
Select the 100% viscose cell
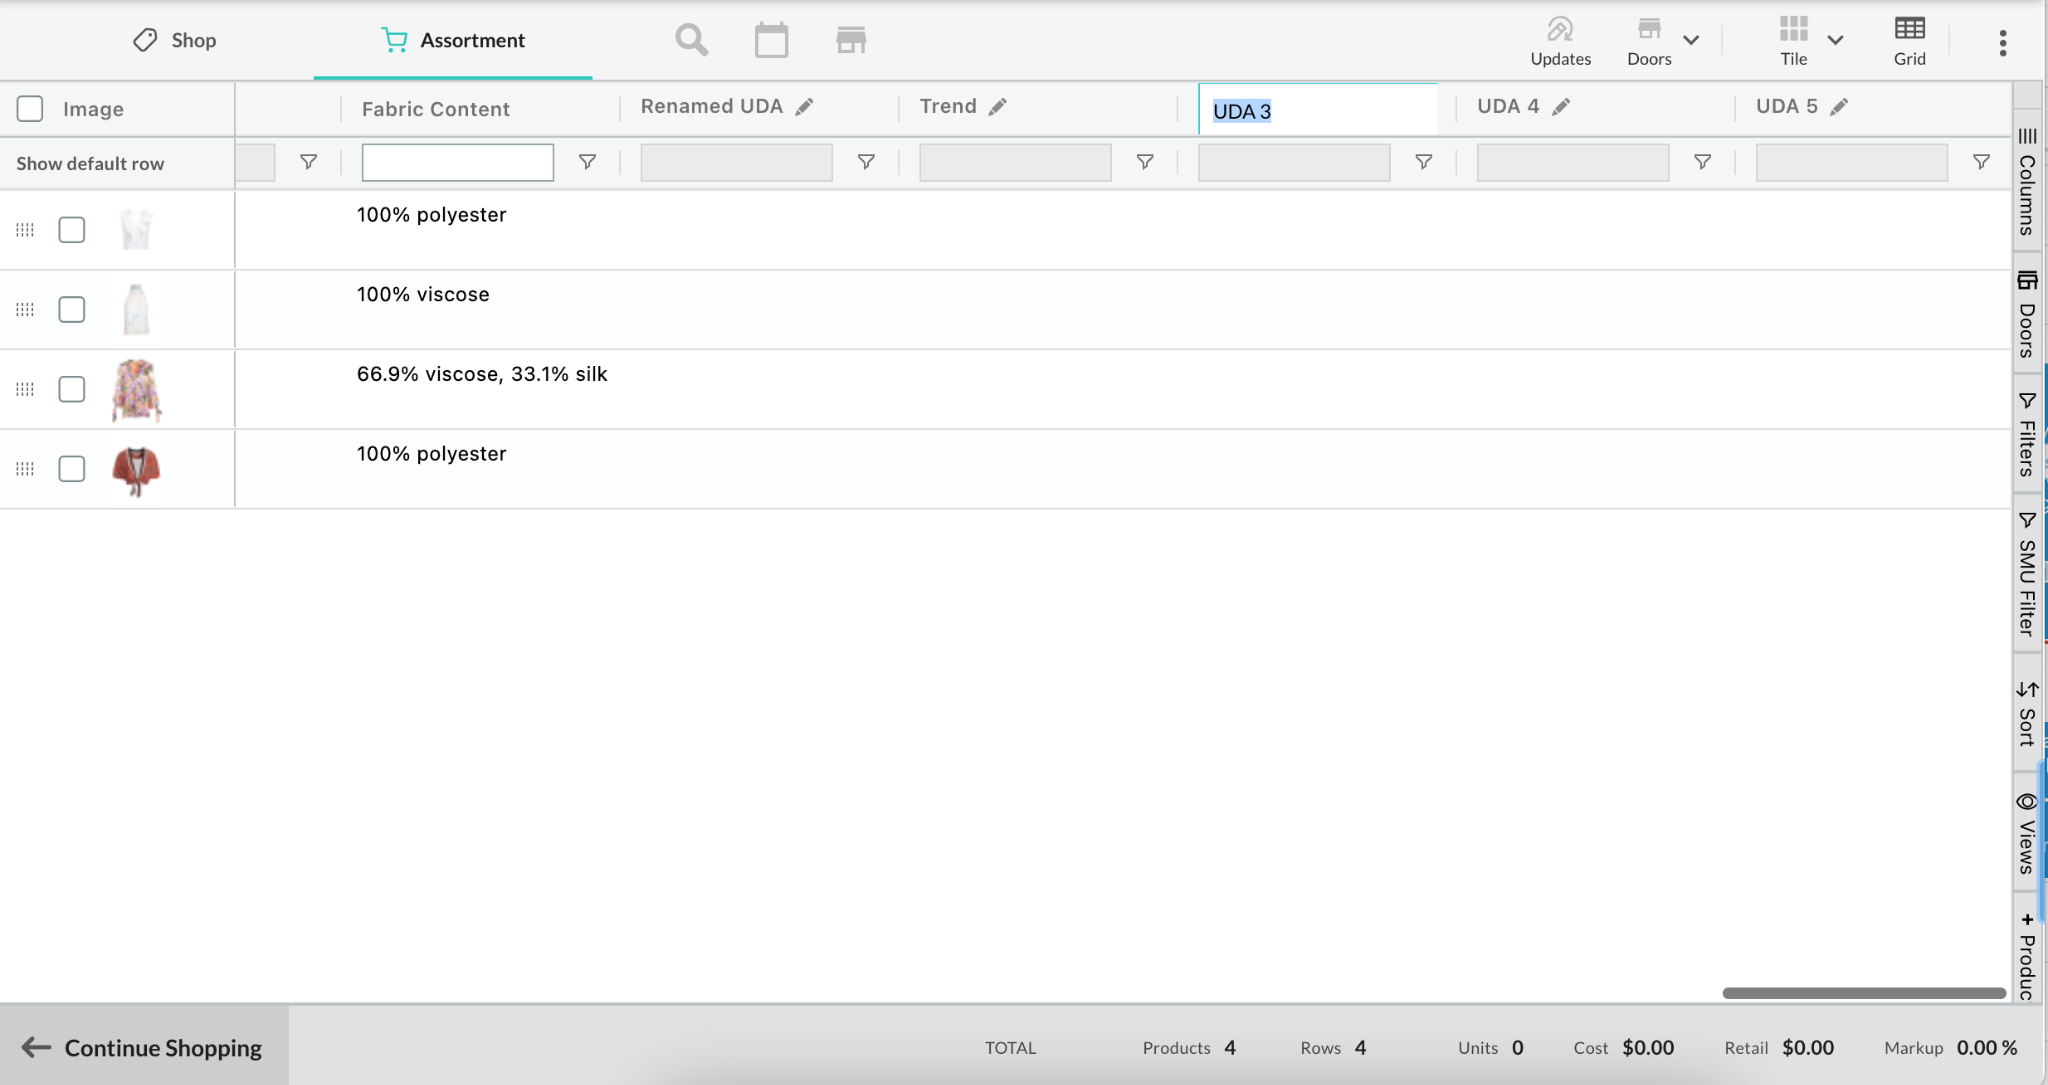(423, 294)
